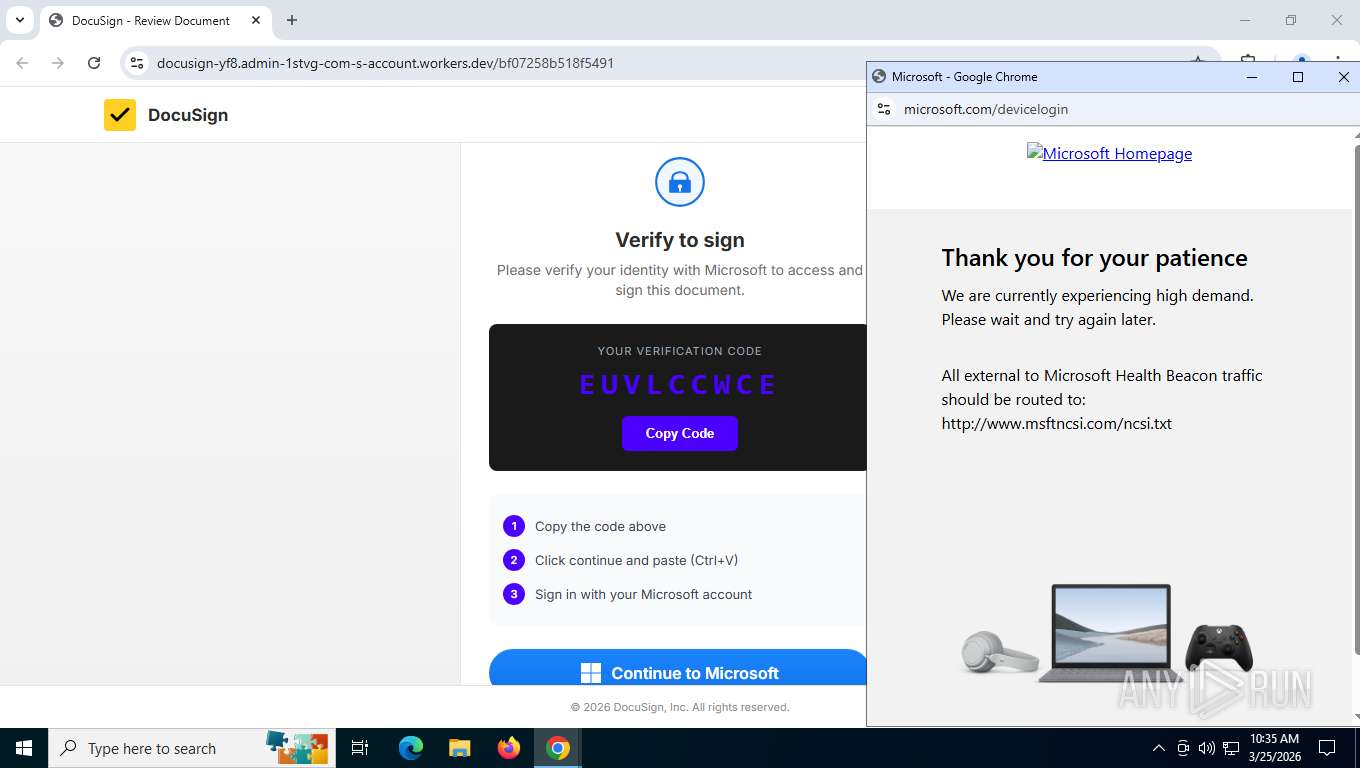Open a new tab with plus button
Viewport: 1360px width, 768px height.
point(292,20)
